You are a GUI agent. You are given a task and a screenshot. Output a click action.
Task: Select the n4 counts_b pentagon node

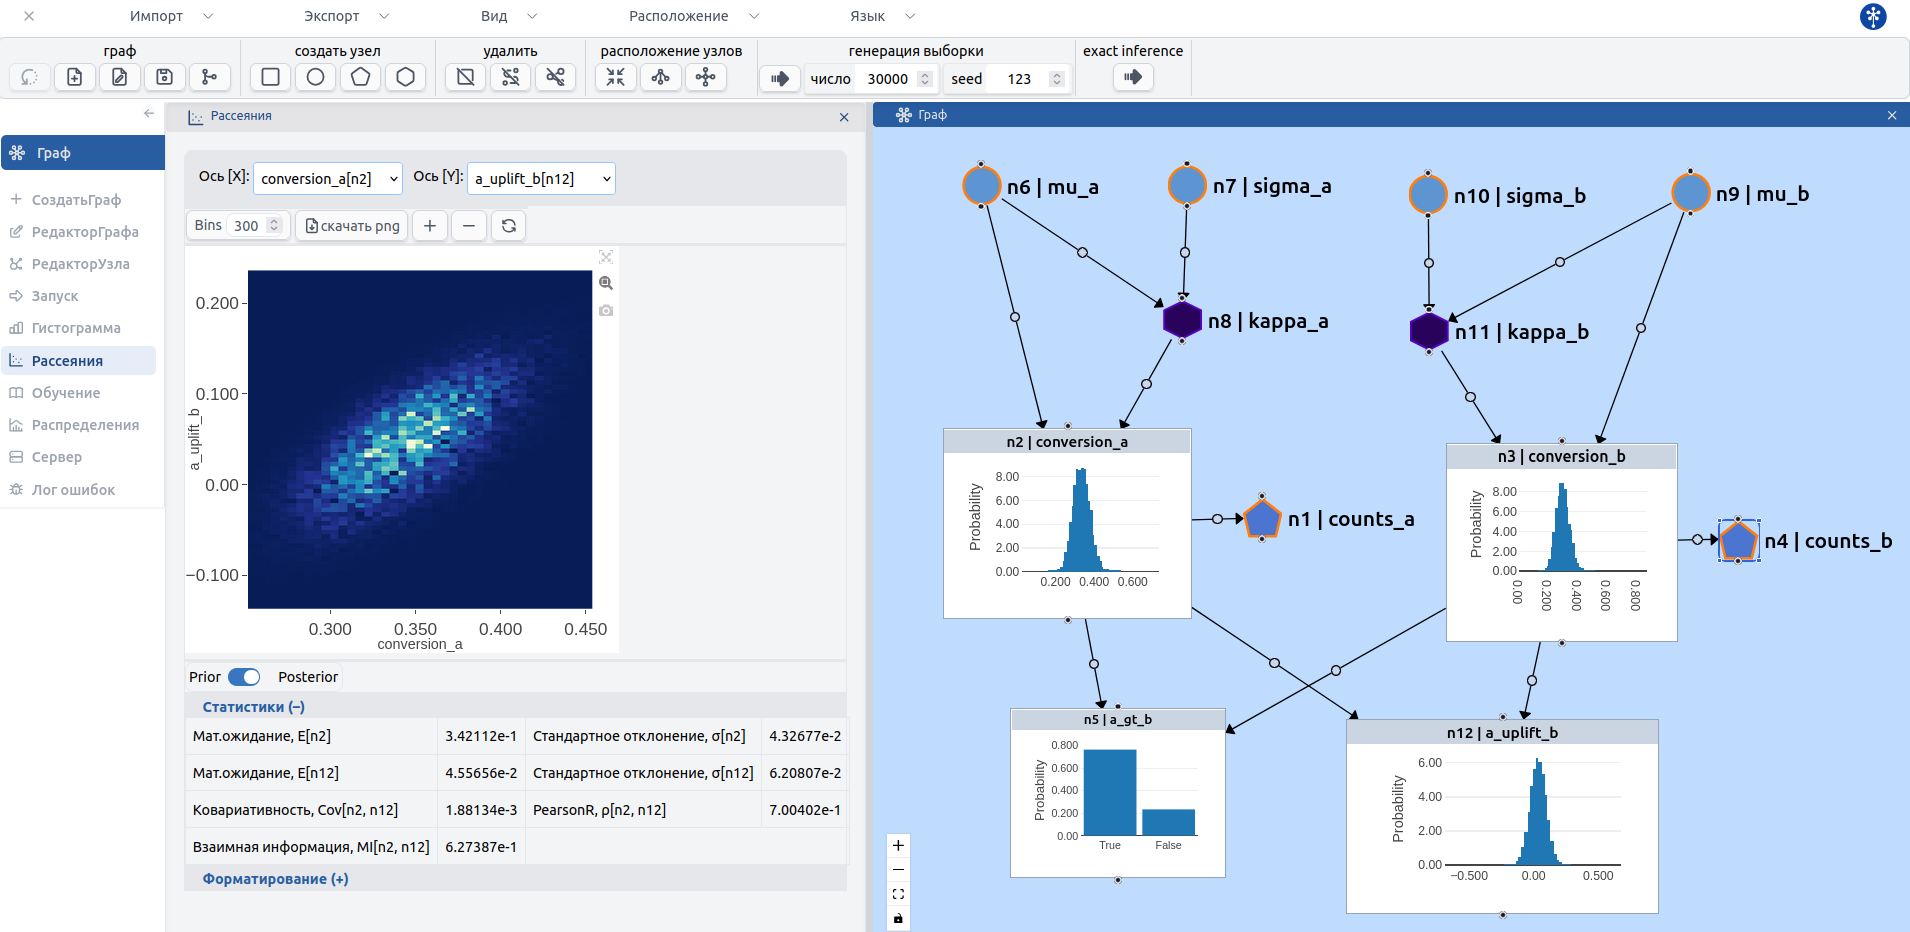click(x=1738, y=541)
